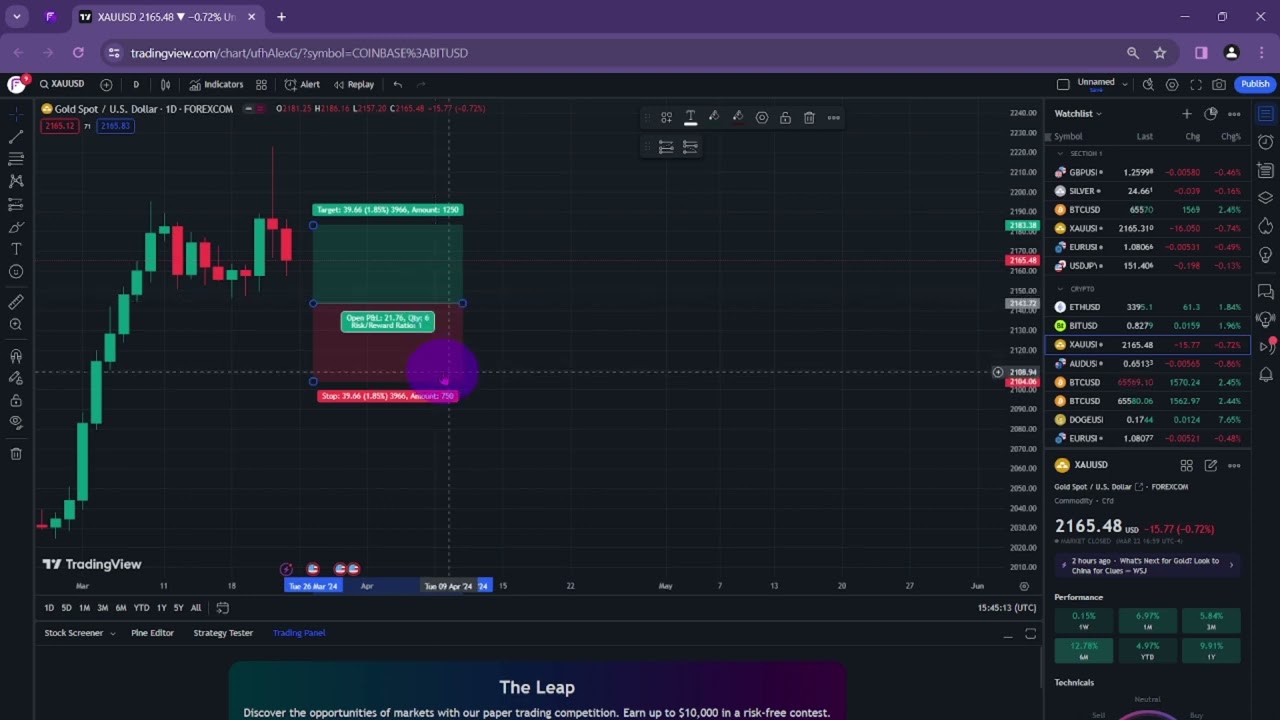1280x720 pixels.
Task: Open the Alerts panel clock icon
Action: coord(1265,142)
